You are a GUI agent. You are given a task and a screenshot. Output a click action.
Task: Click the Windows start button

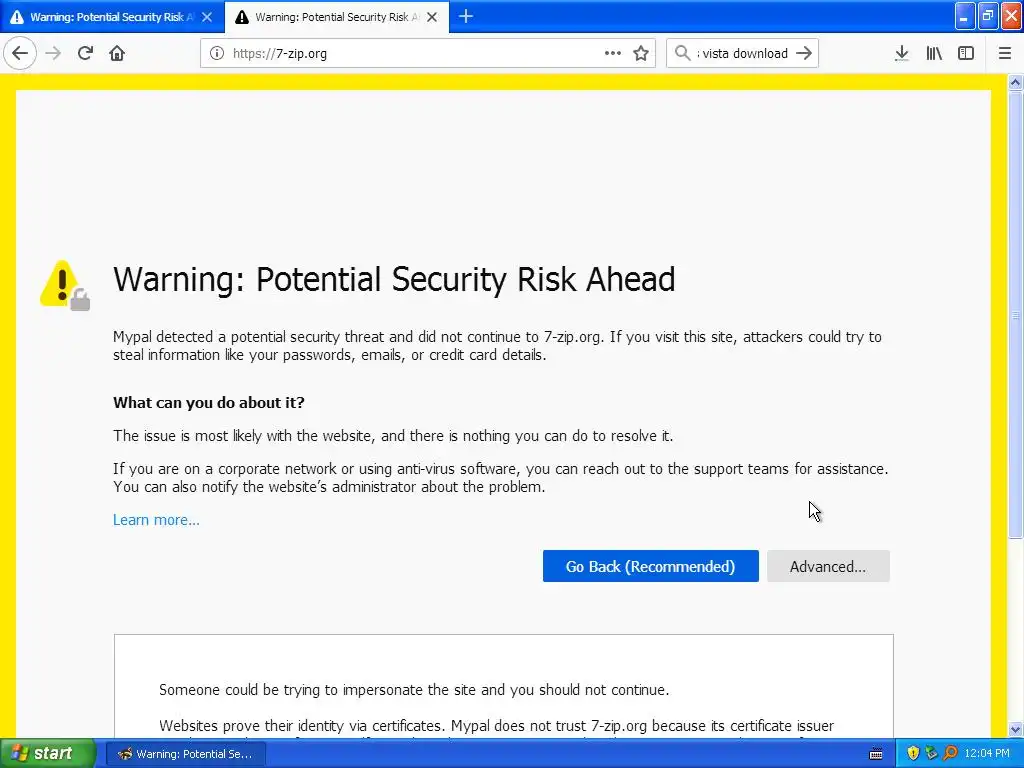(x=48, y=754)
